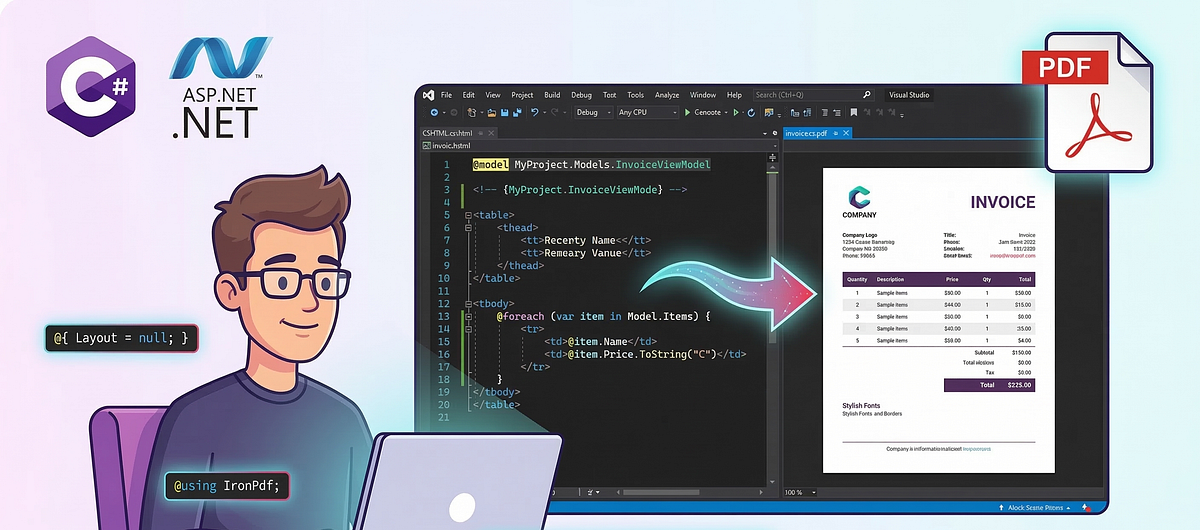Collapse the thead element on line 6
1200x530 pixels.
pos(468,228)
